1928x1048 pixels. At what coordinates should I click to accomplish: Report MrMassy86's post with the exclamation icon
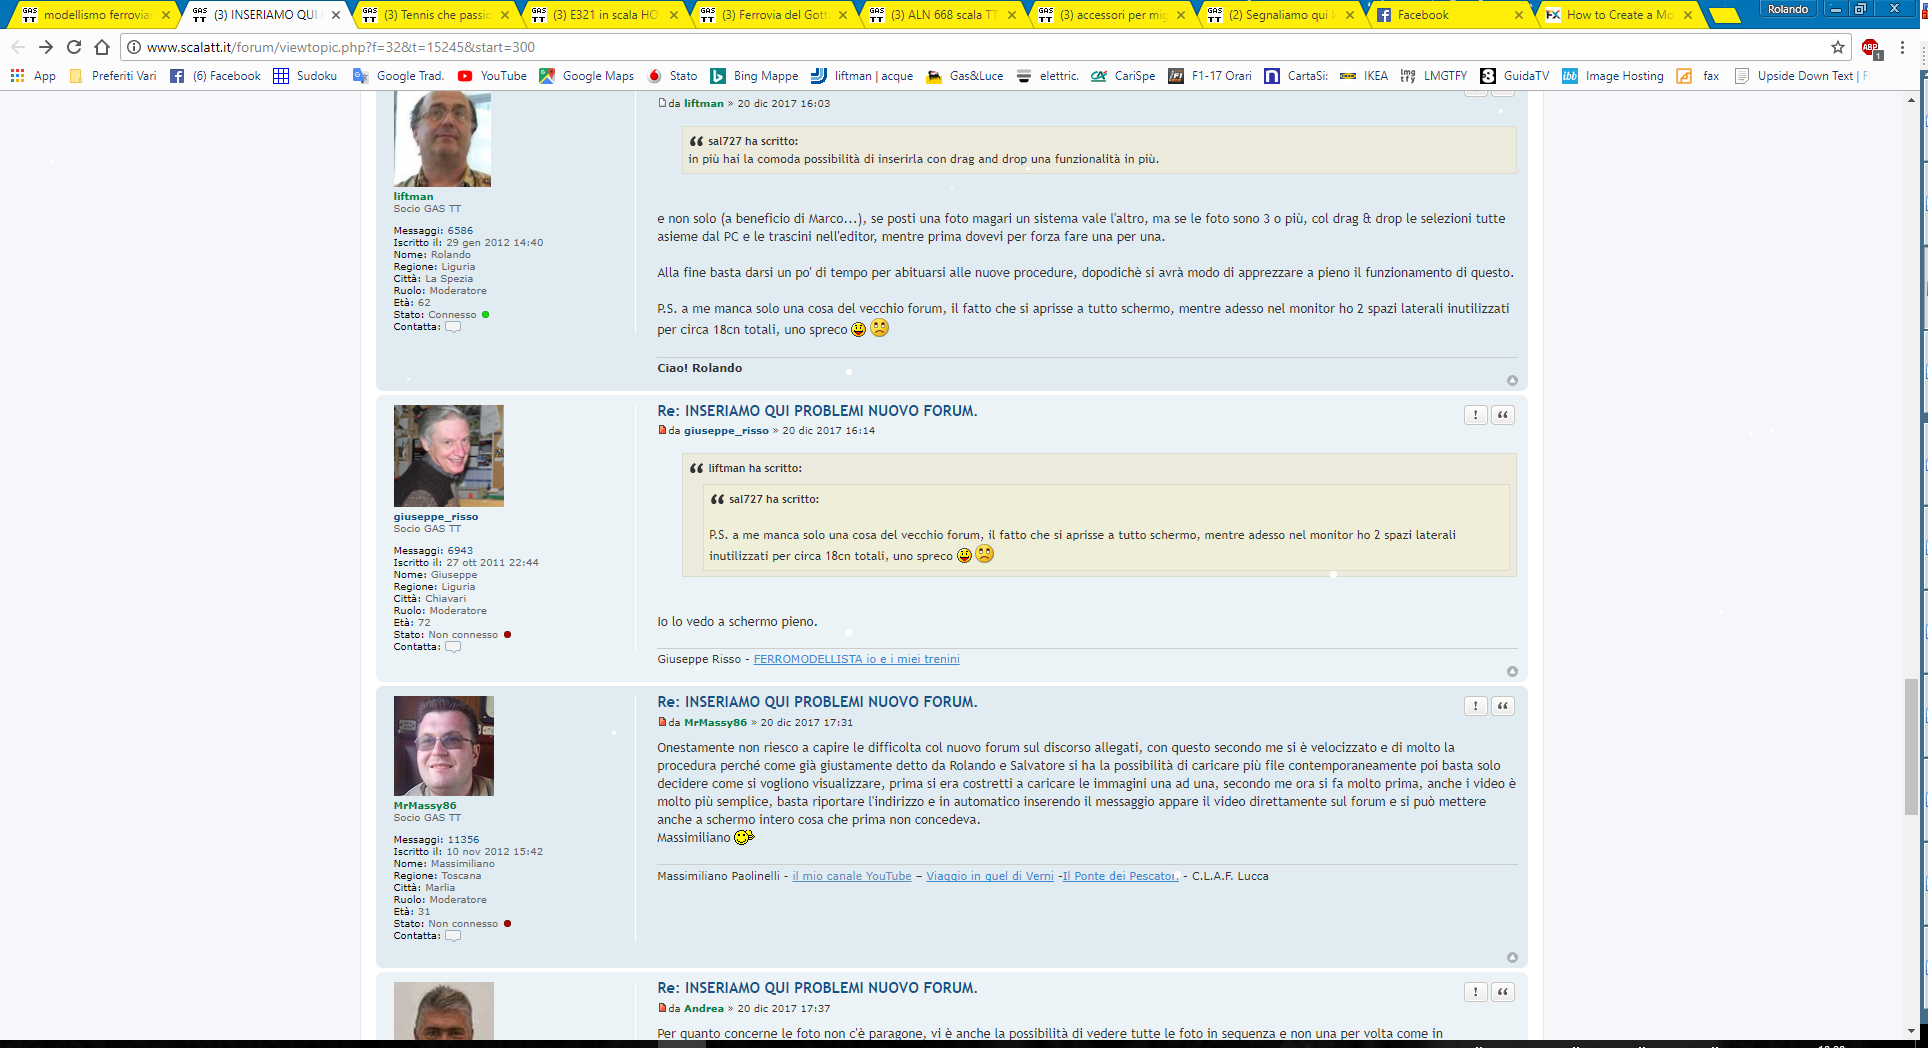[x=1475, y=706]
